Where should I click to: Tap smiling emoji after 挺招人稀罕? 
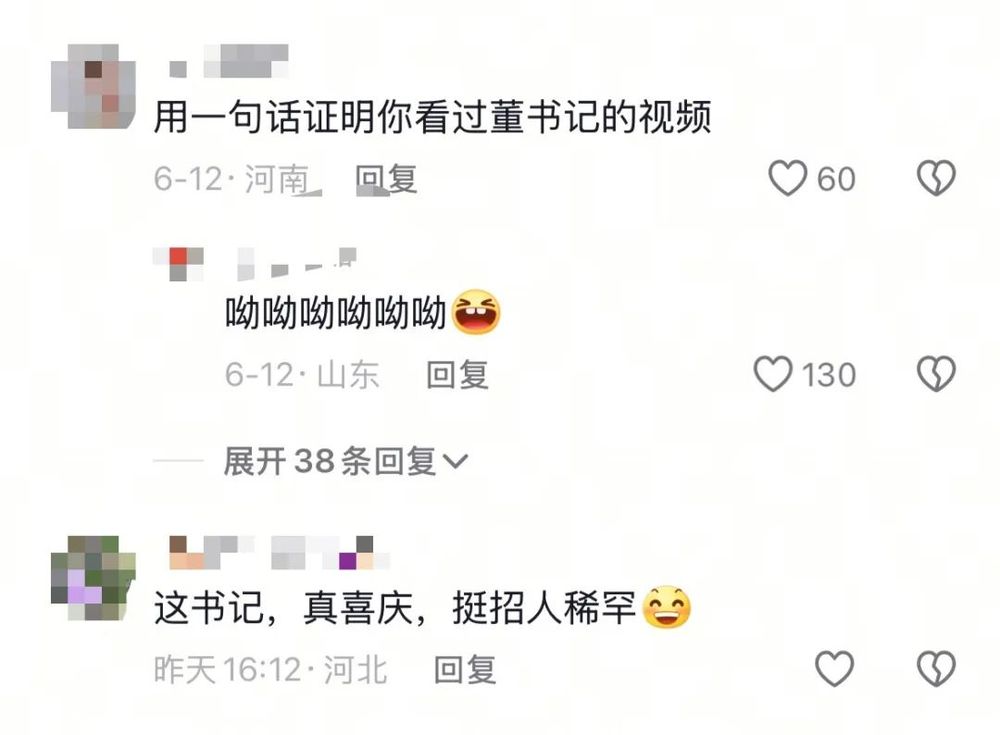[666, 607]
